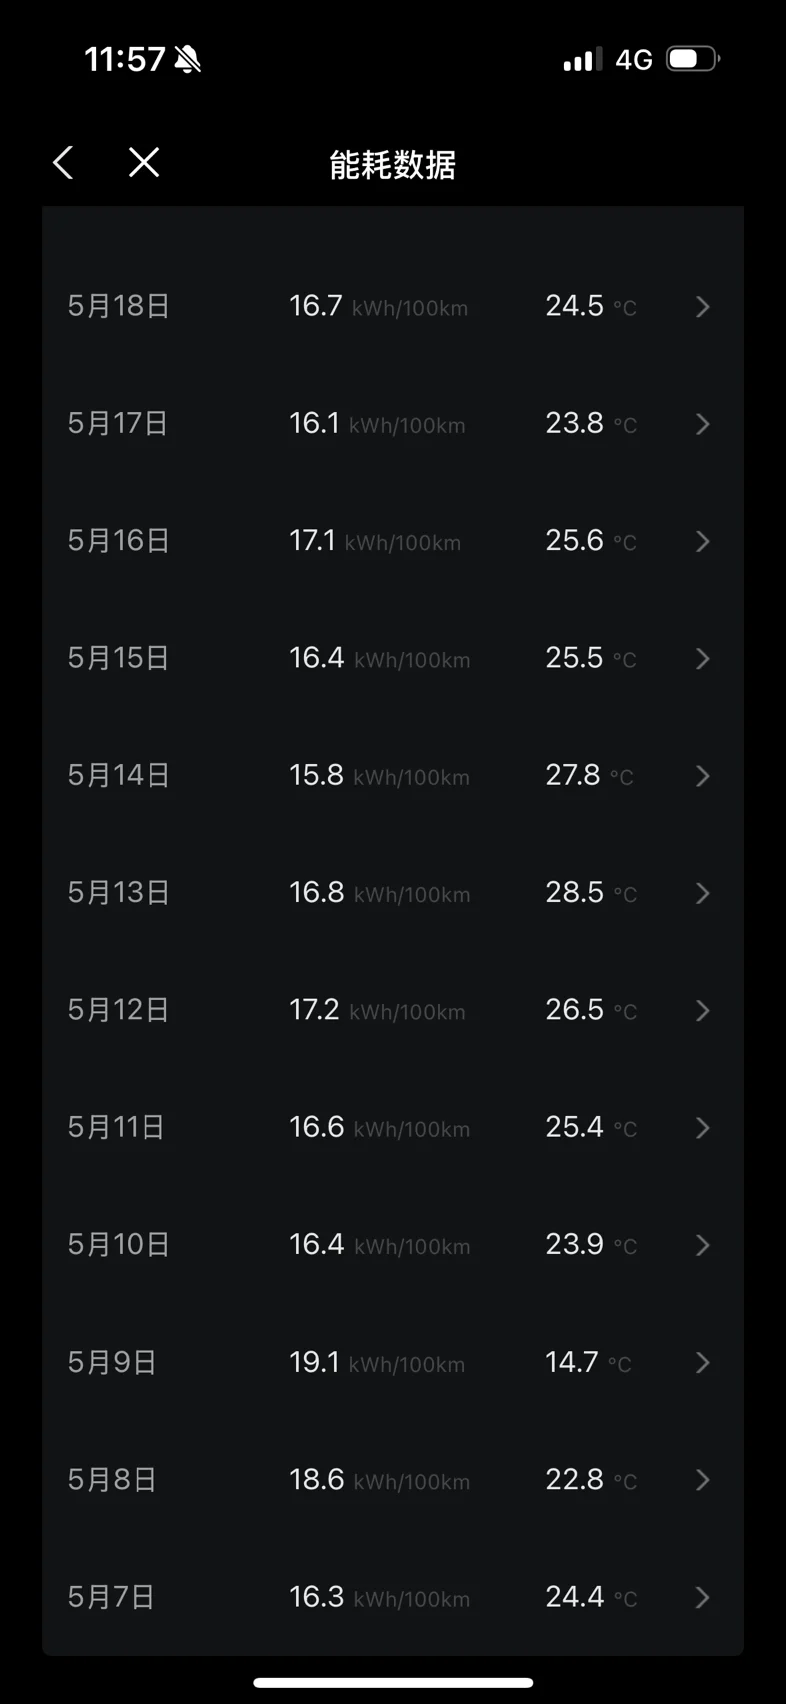Screen dimensions: 786x1704
Task: Tap the 11:57 clock in status bar
Action: [125, 59]
